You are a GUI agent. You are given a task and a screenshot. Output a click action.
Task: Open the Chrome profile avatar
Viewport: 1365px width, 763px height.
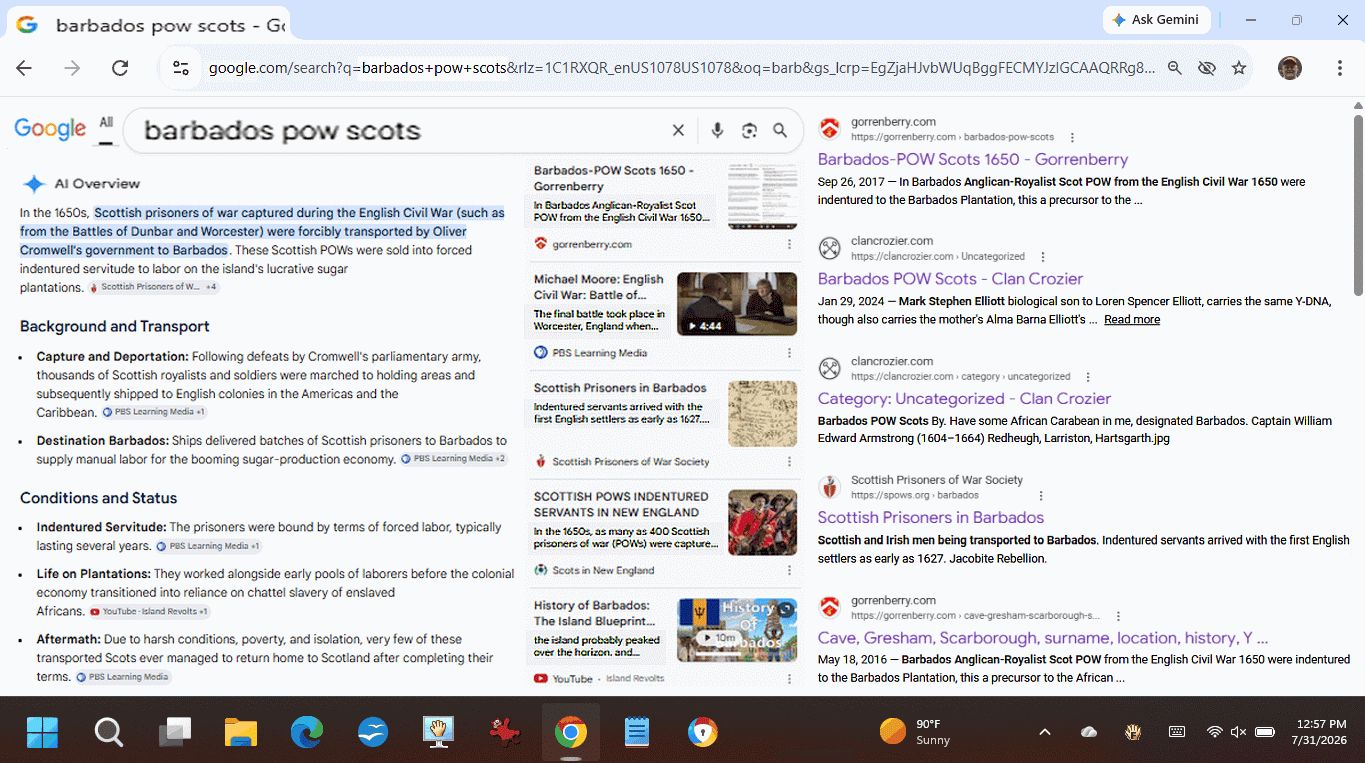1290,68
